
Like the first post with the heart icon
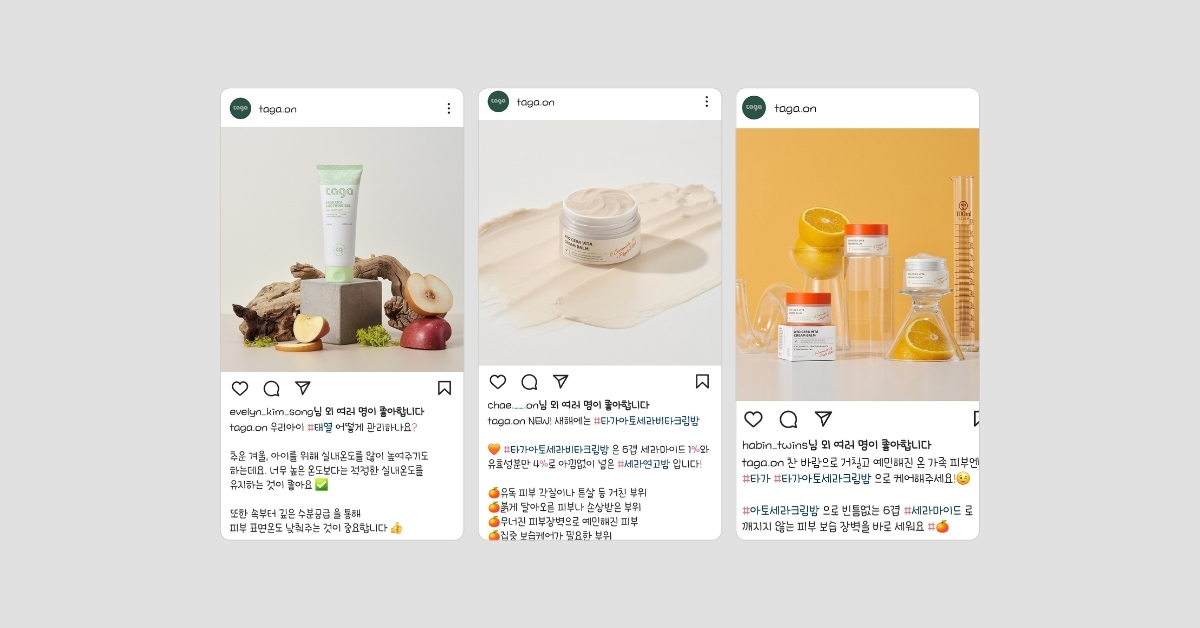(240, 388)
